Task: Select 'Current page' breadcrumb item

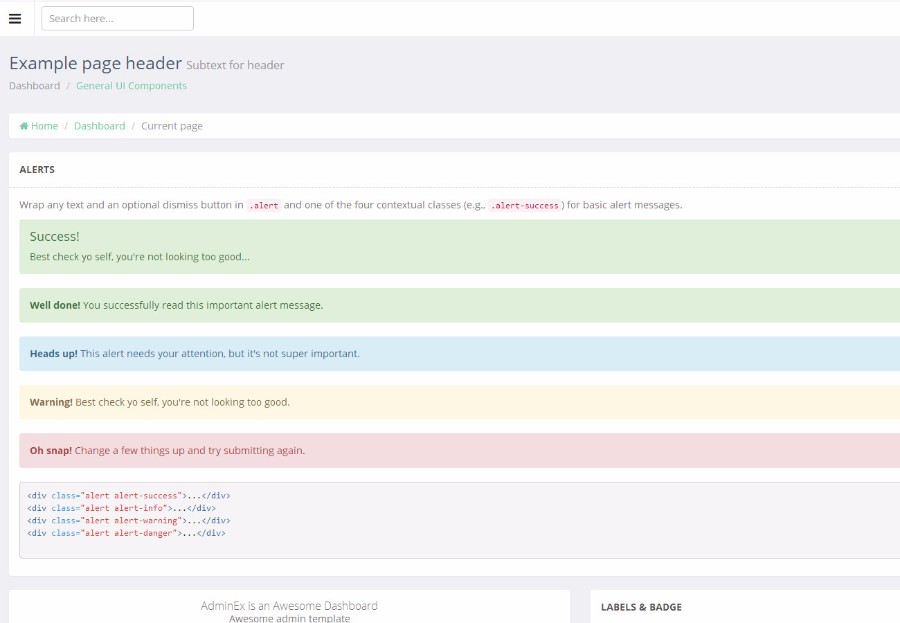Action: 171,126
